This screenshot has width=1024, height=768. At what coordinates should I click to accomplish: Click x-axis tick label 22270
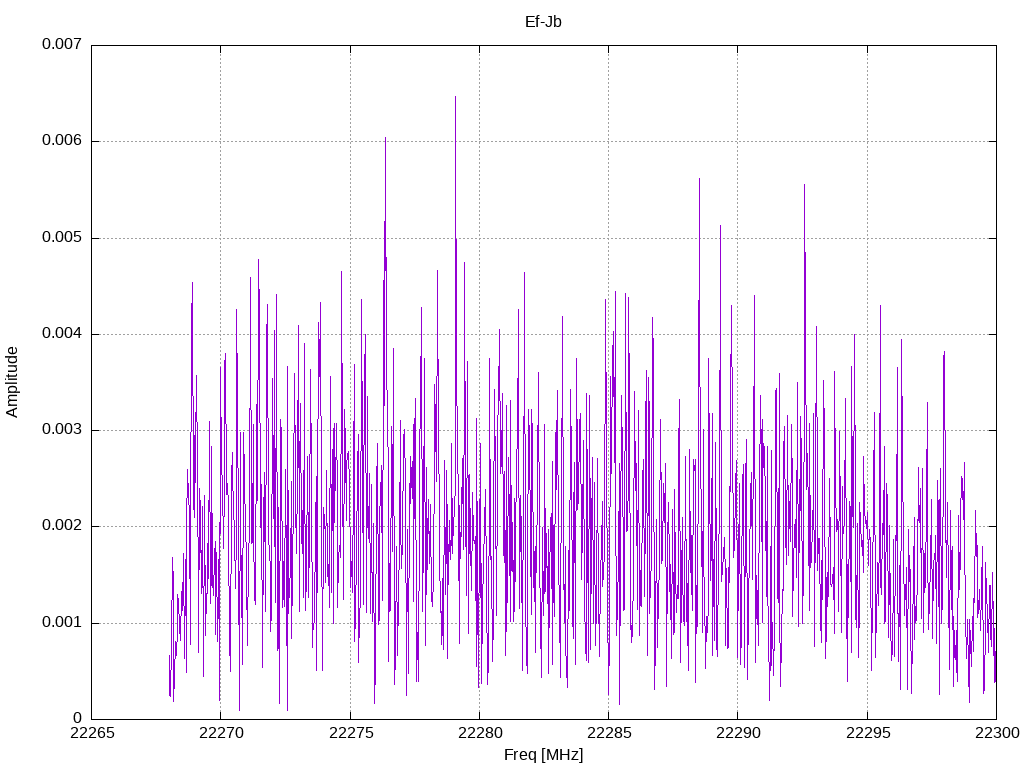pyautogui.click(x=221, y=733)
